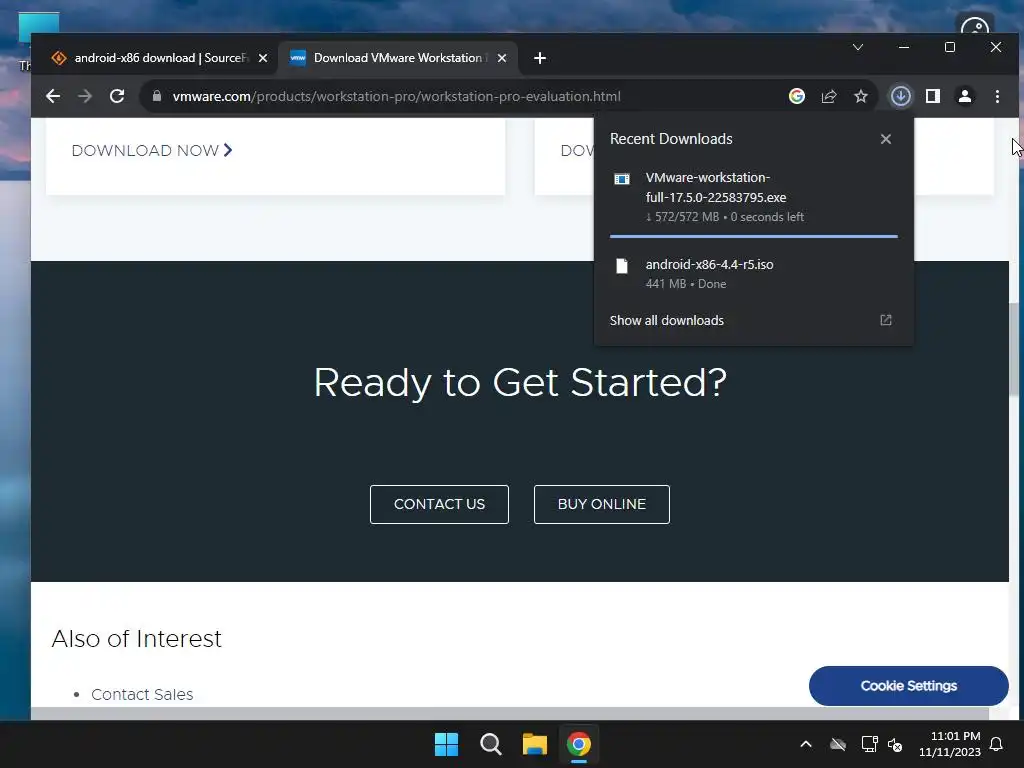The image size is (1024, 768).
Task: Close the android-x86 SourceForge tab
Action: click(263, 58)
